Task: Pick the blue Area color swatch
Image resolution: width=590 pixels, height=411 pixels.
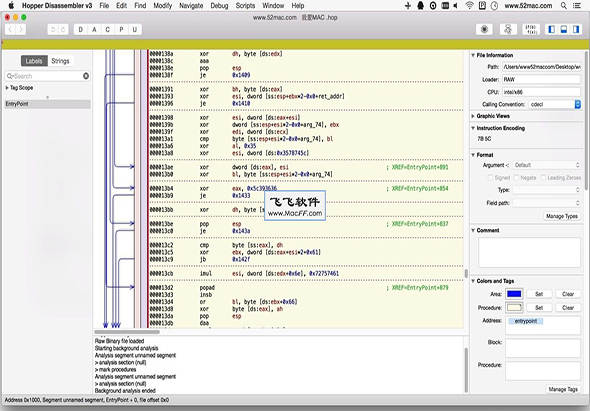Action: [x=514, y=294]
